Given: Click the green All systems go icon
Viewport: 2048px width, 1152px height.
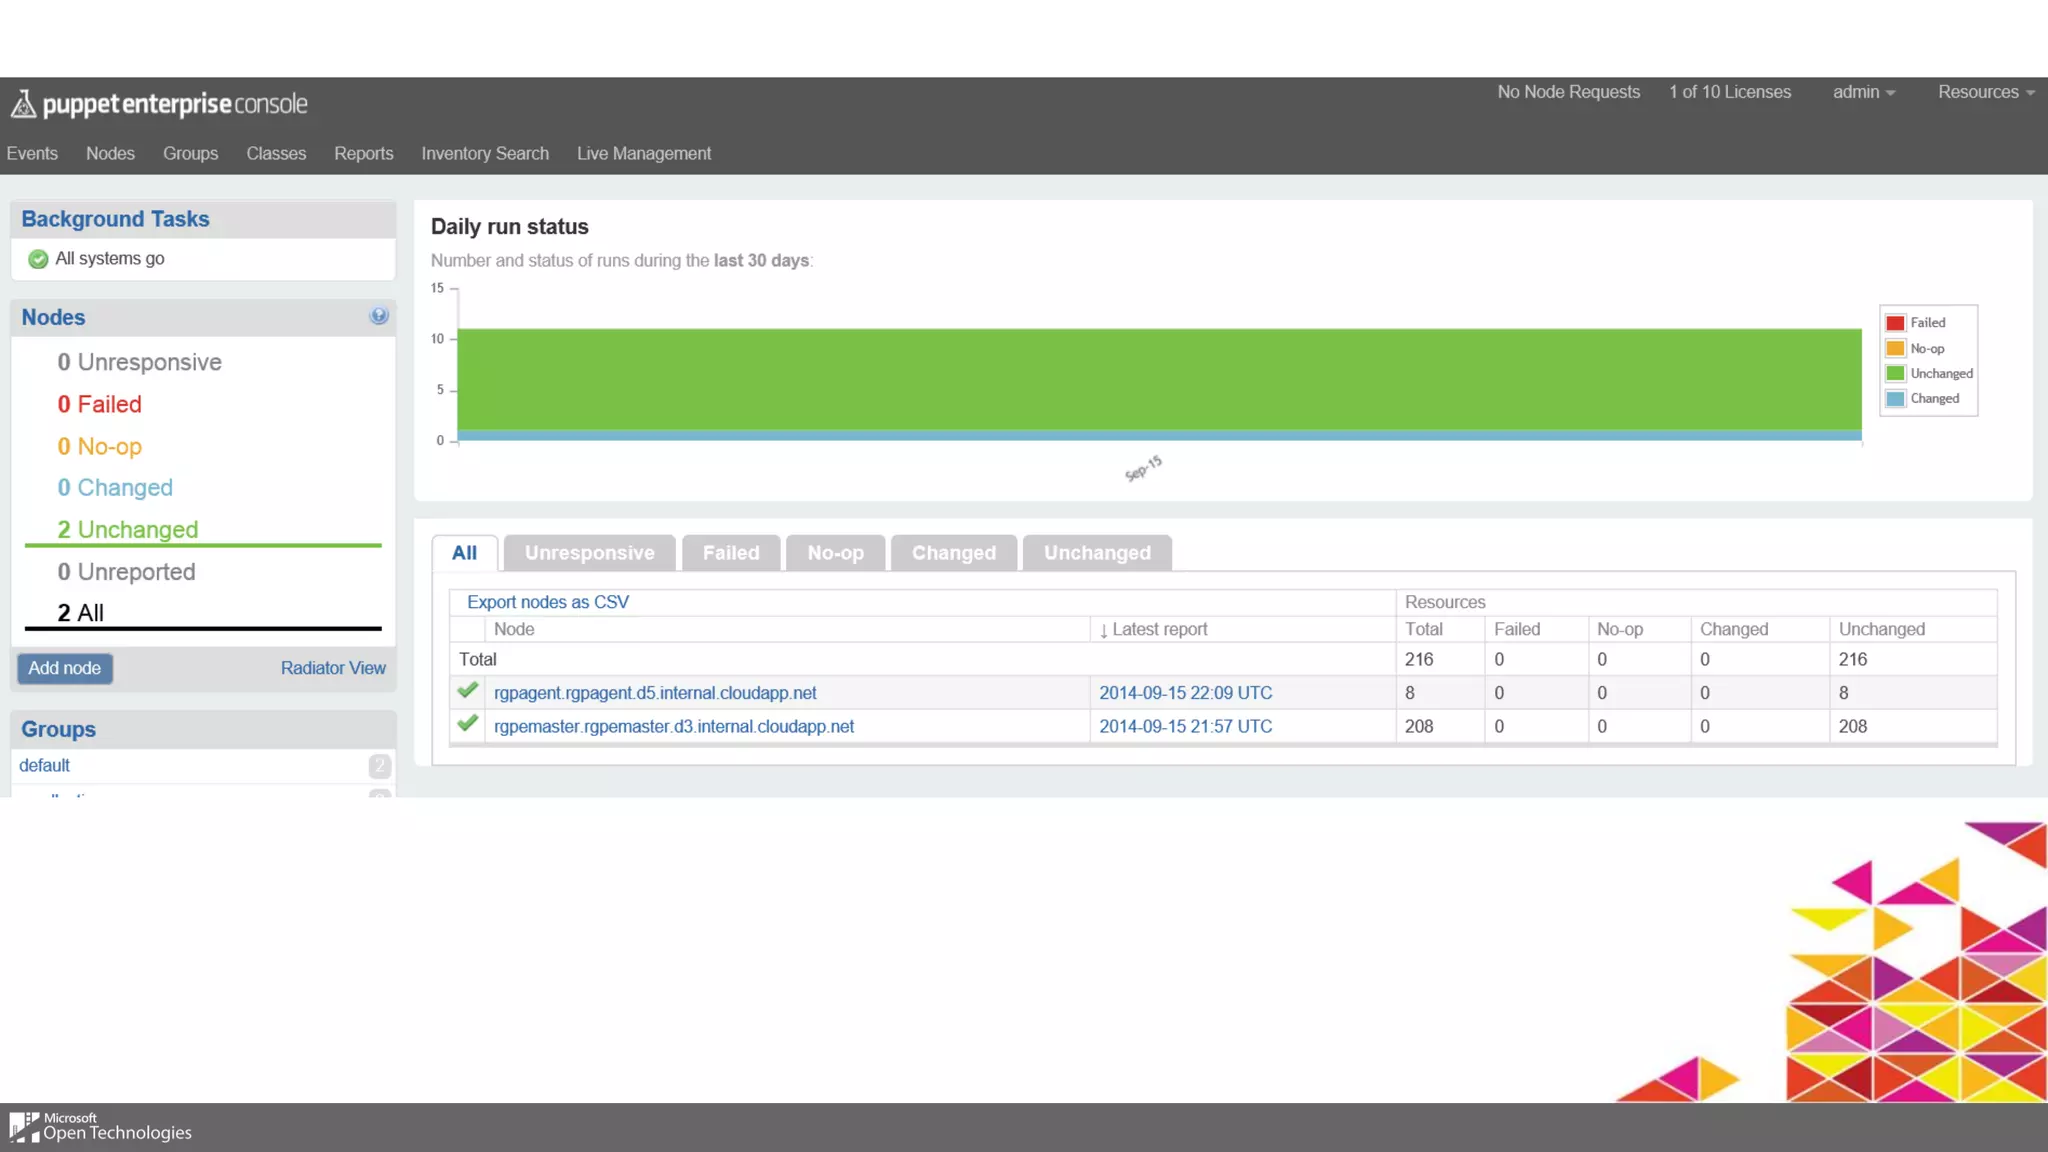Looking at the screenshot, I should [x=38, y=259].
